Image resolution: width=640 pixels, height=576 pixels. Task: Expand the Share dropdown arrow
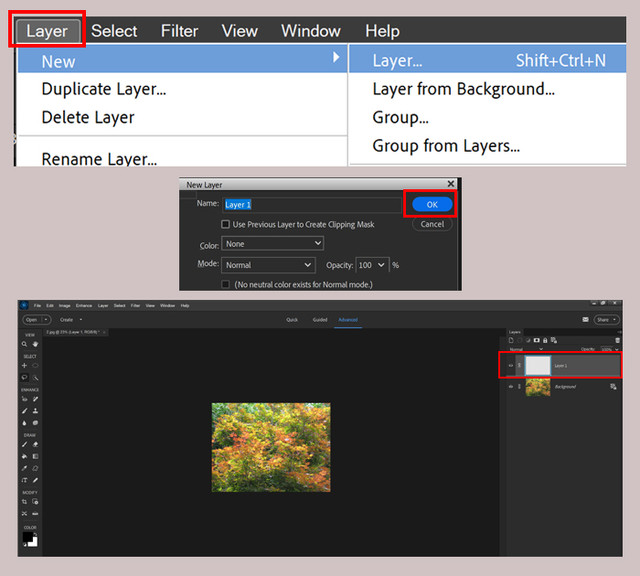click(x=615, y=320)
